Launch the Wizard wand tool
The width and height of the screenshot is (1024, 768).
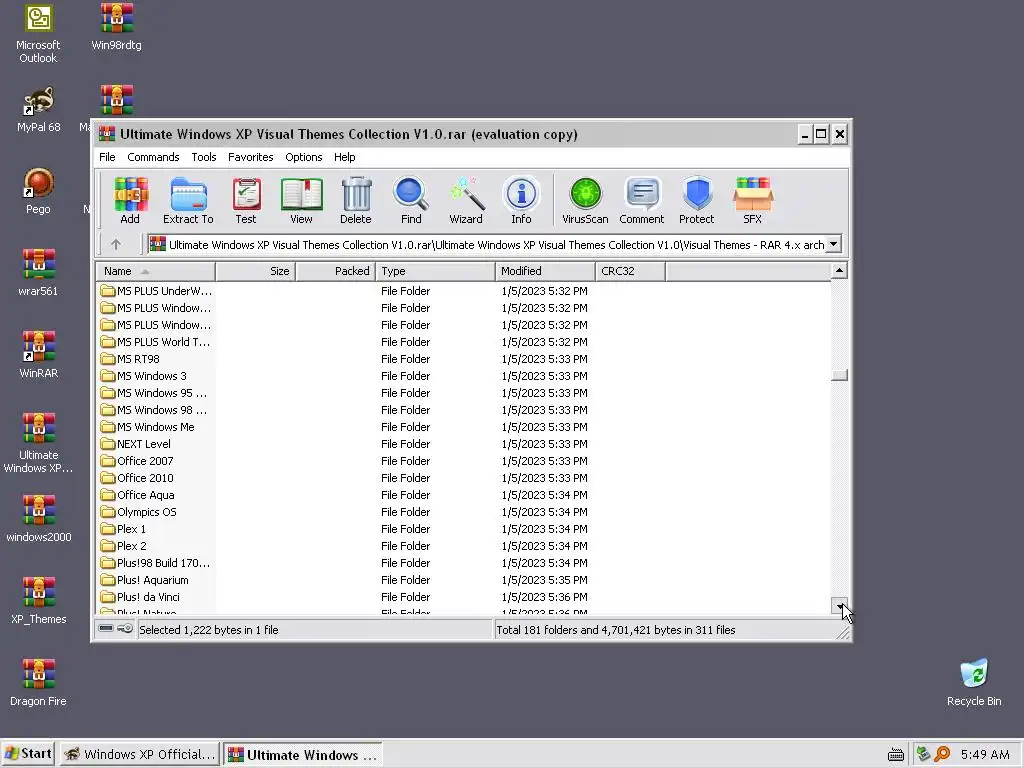[x=466, y=200]
